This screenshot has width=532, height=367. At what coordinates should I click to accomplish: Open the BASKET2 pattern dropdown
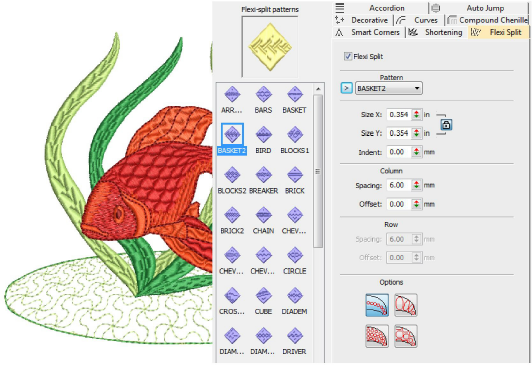pos(389,89)
